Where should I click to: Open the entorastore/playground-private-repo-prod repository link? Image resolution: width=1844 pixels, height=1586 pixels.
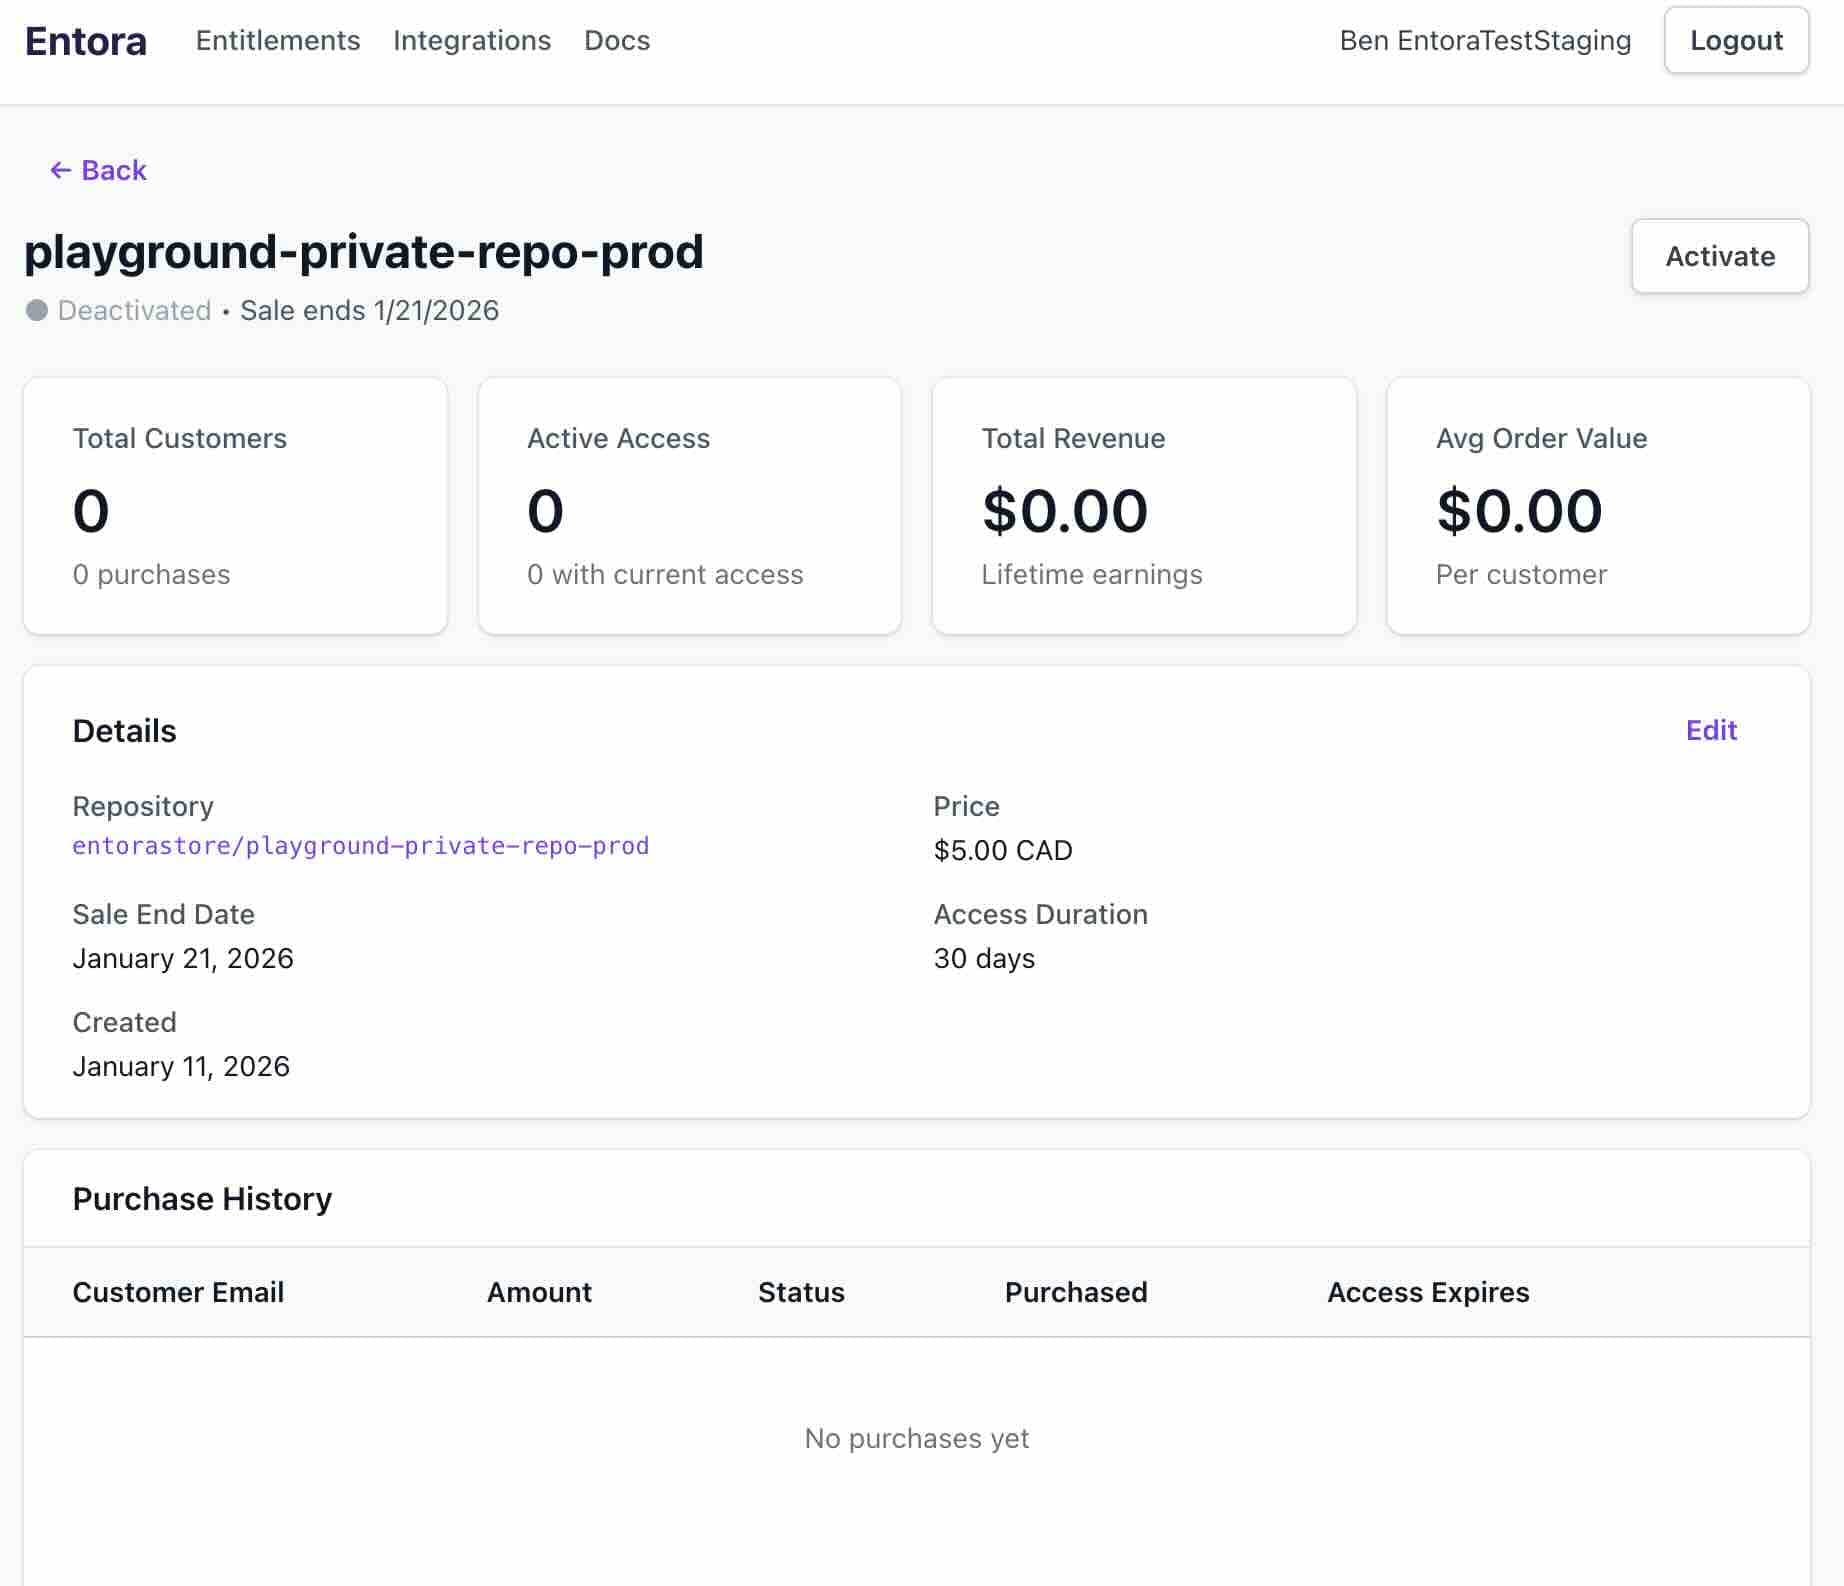[359, 845]
